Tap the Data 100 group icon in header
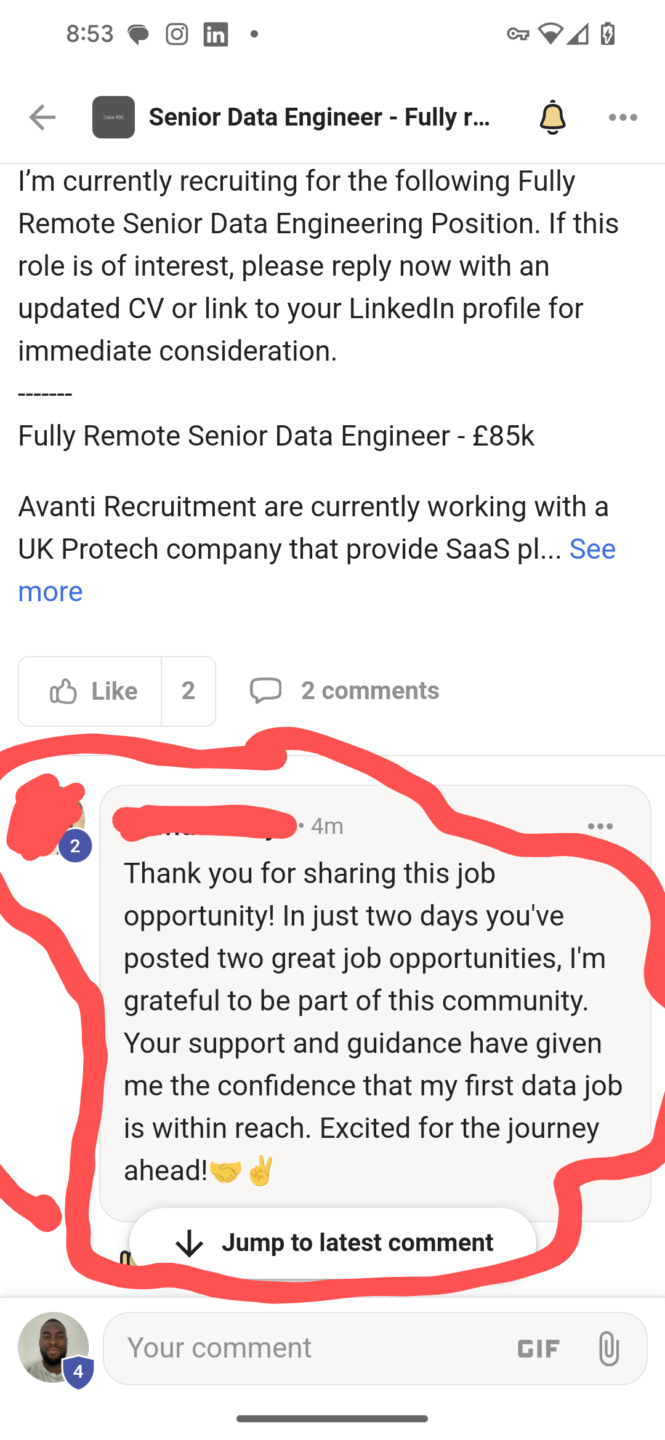Screen dimensions: 665x1440 113,116
